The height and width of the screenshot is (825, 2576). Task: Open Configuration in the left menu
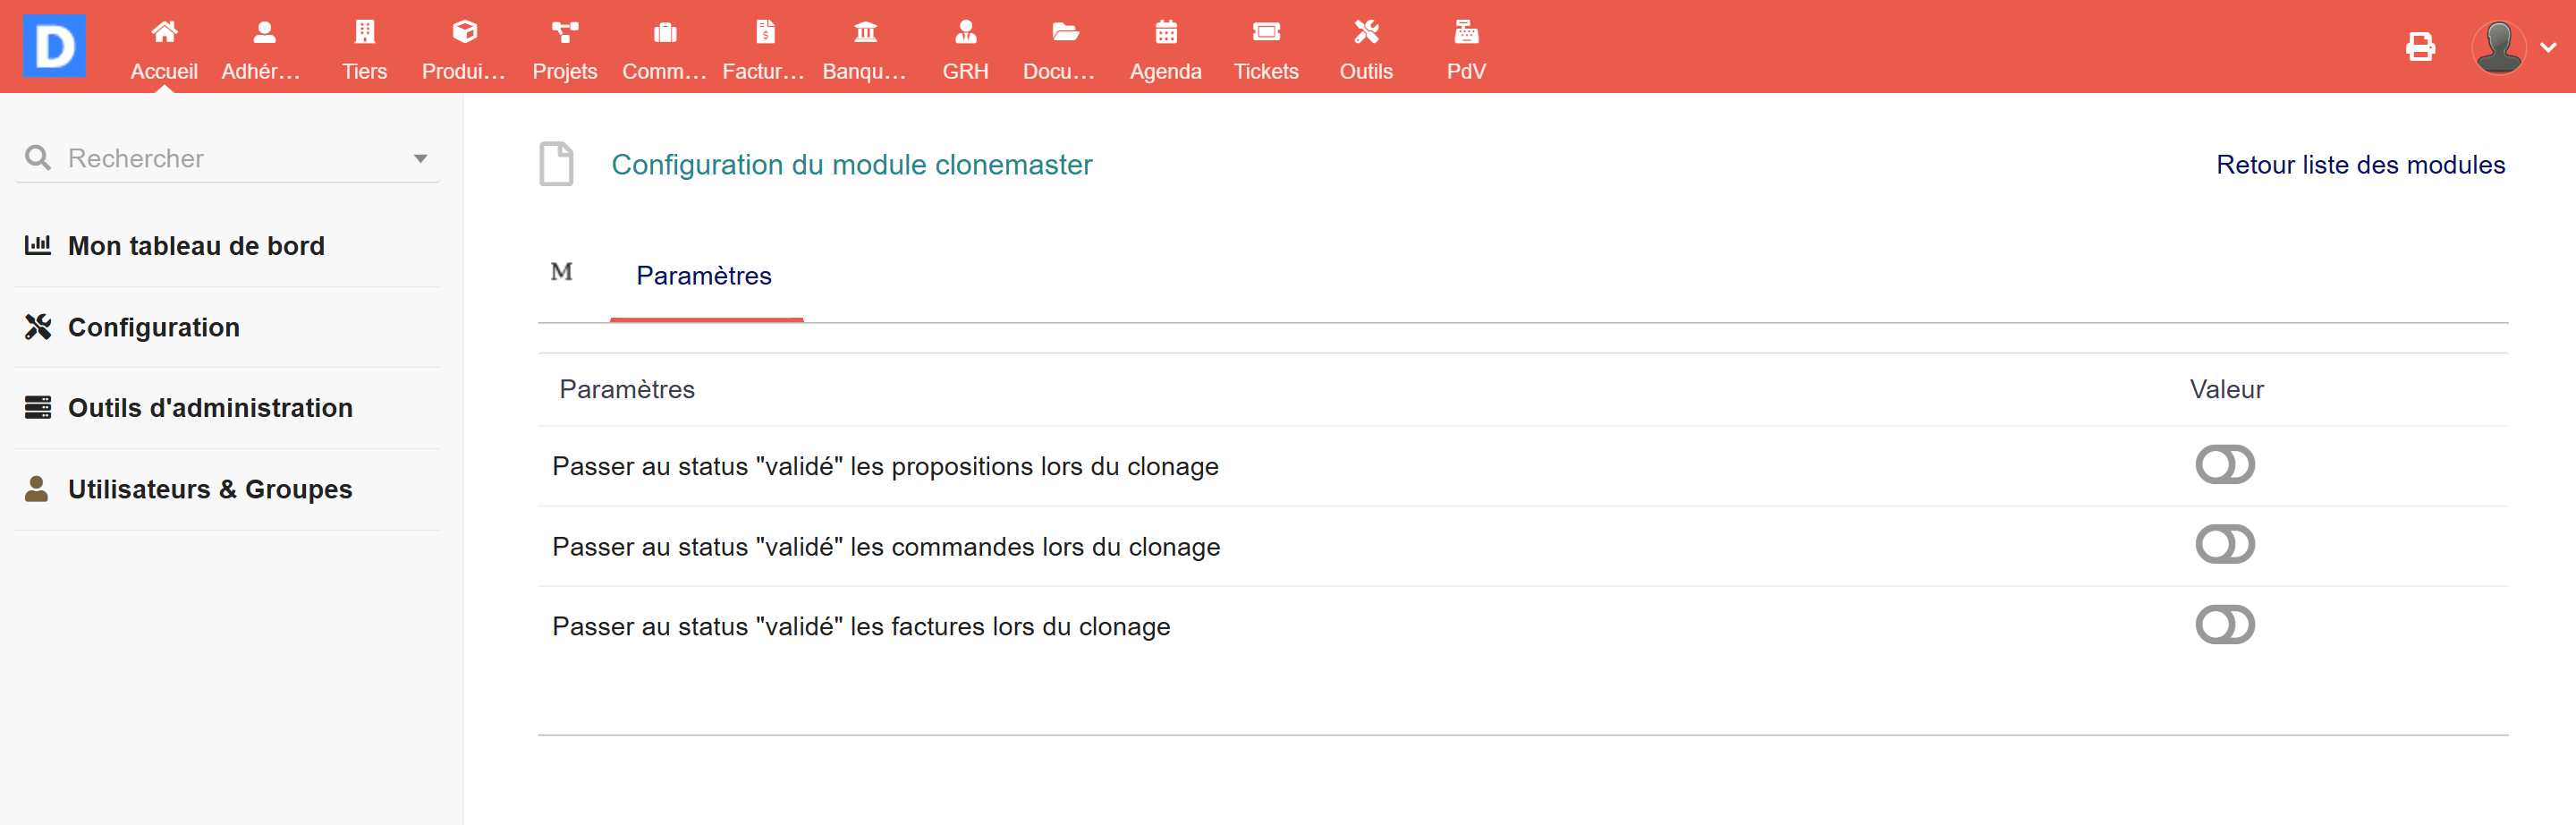pyautogui.click(x=153, y=327)
